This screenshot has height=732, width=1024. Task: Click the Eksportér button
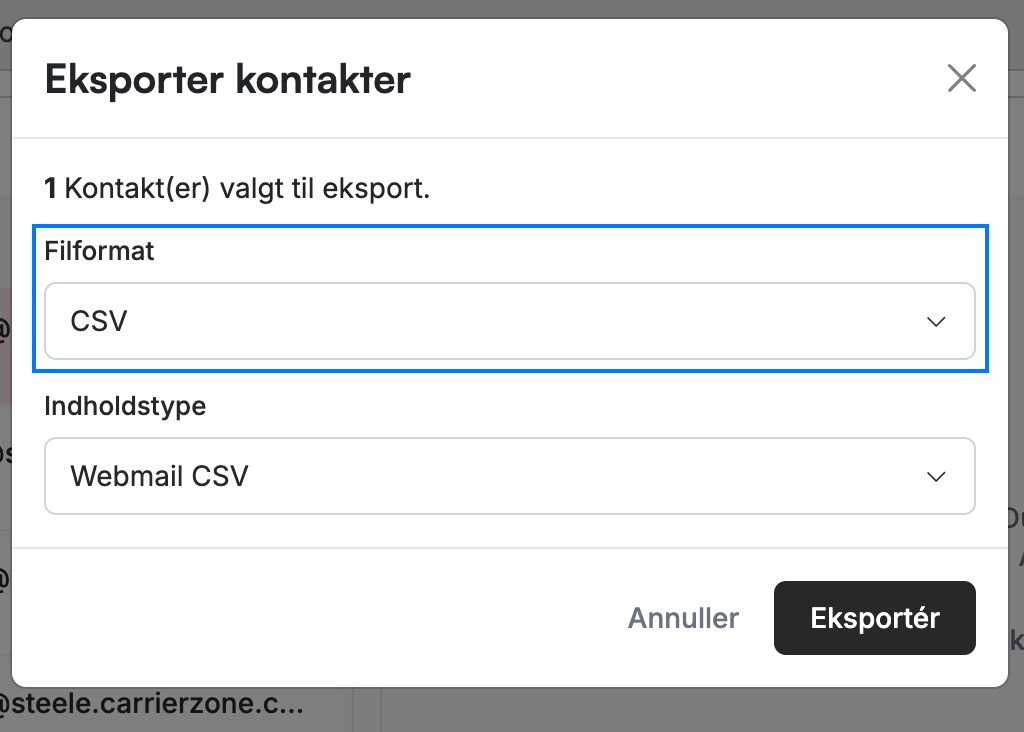tap(874, 618)
